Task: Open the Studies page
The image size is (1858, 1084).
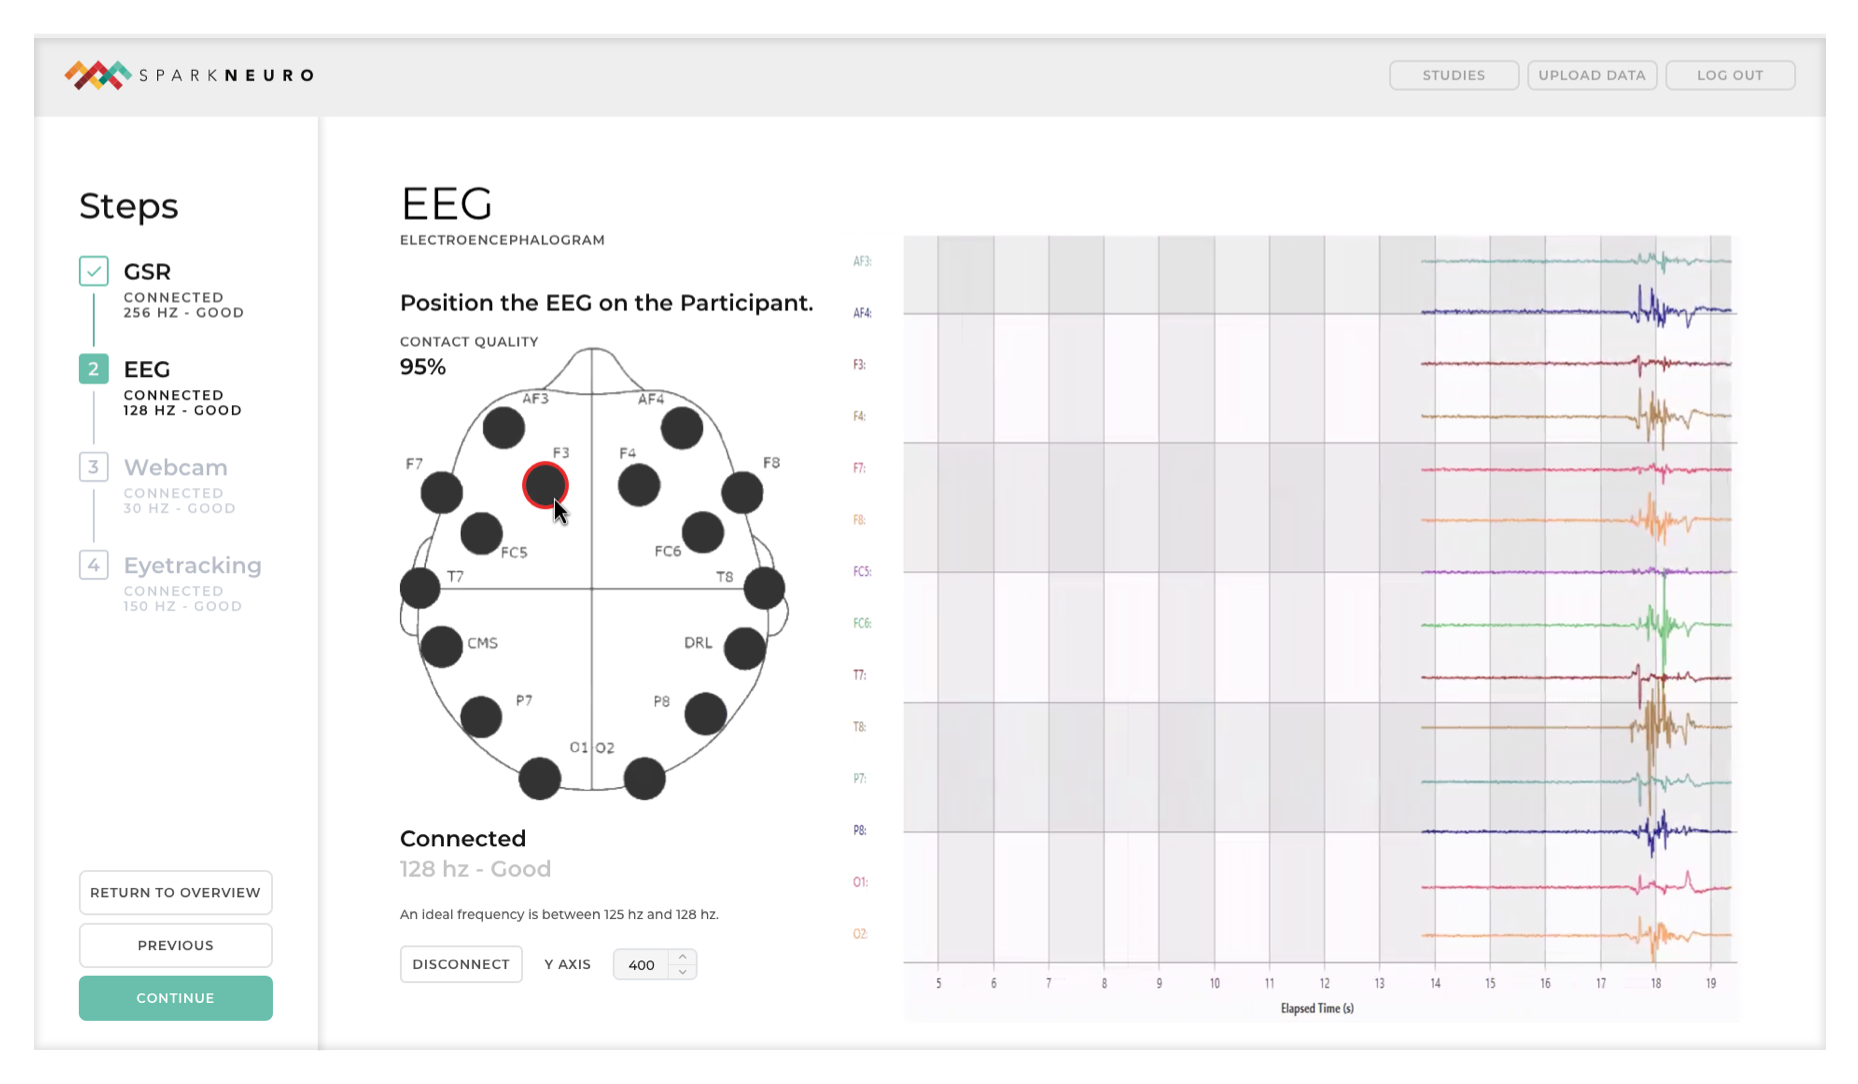Action: (1453, 75)
